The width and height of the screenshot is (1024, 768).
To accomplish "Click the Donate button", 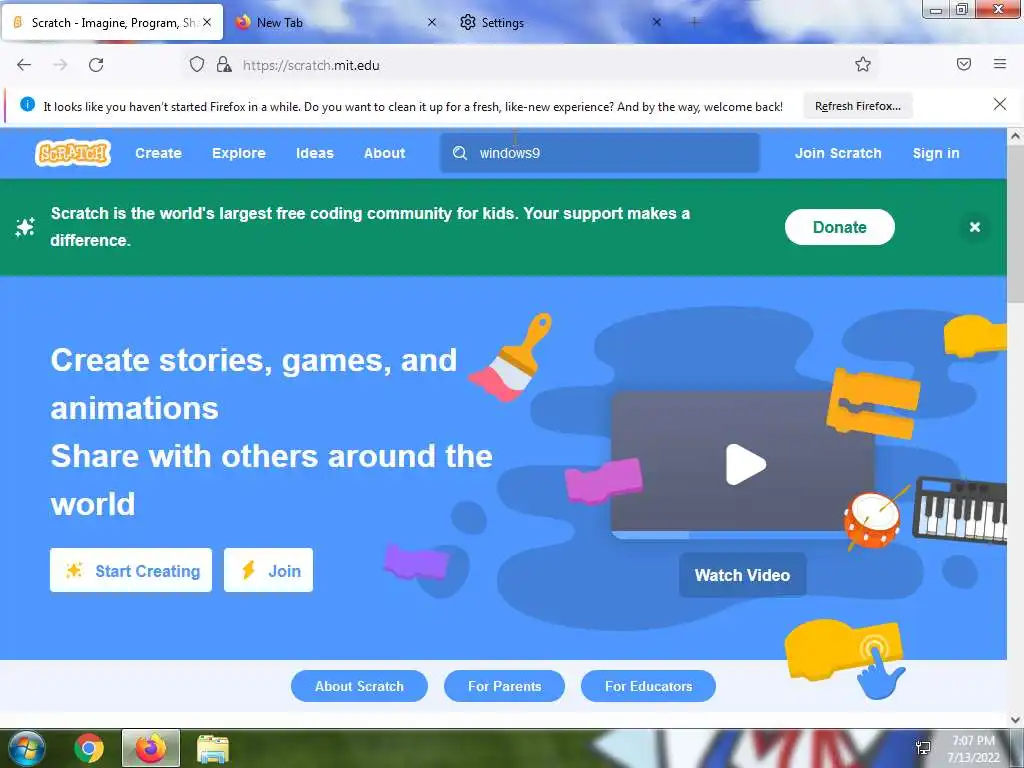I will [839, 227].
